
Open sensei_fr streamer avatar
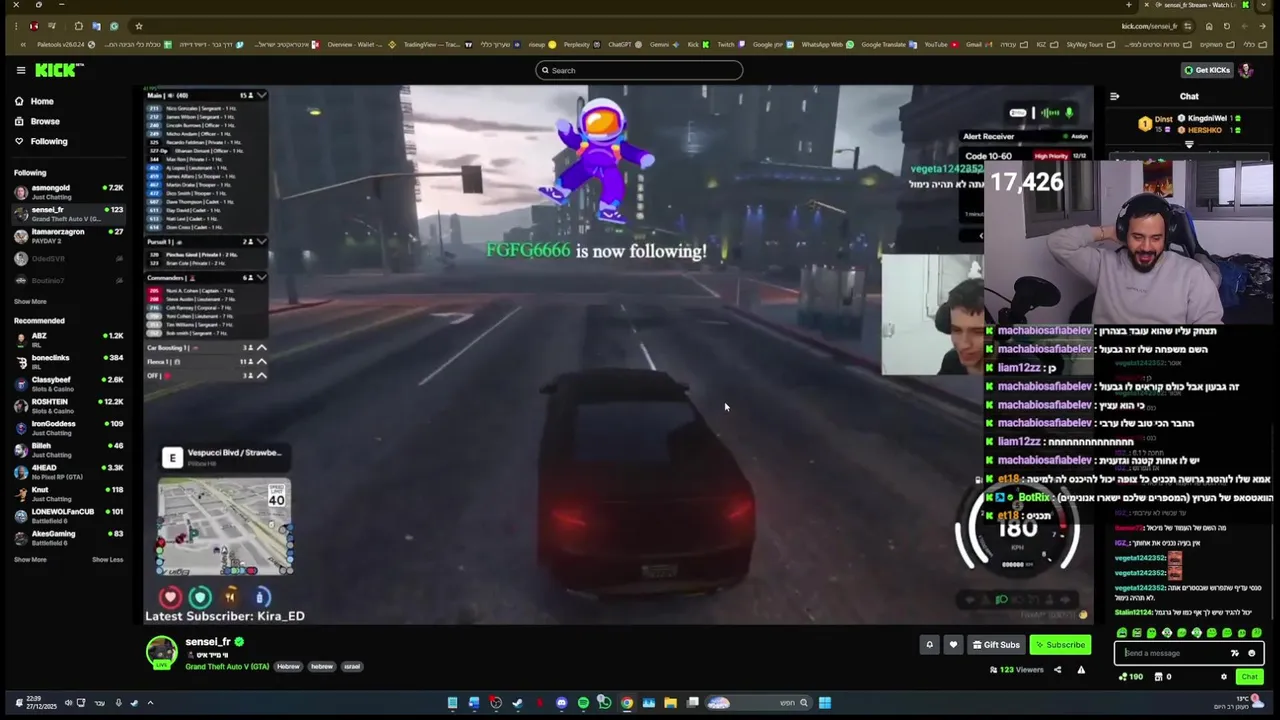161,653
